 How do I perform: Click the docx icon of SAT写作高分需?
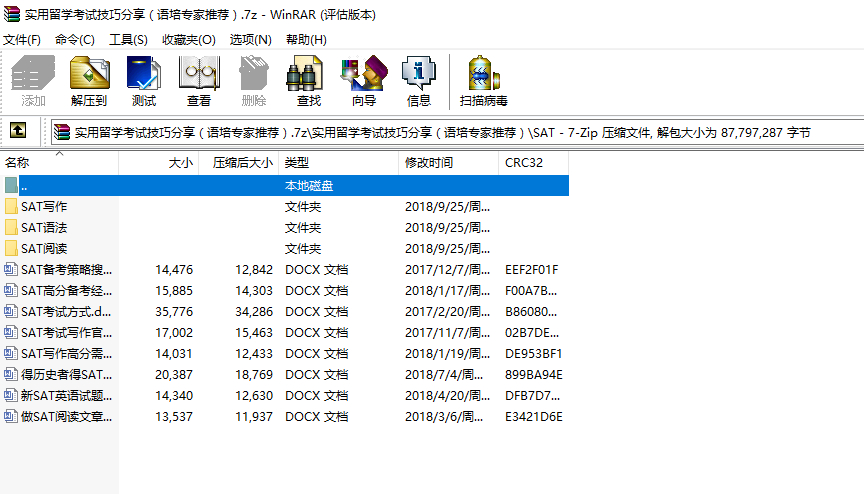pyautogui.click(x=11, y=353)
